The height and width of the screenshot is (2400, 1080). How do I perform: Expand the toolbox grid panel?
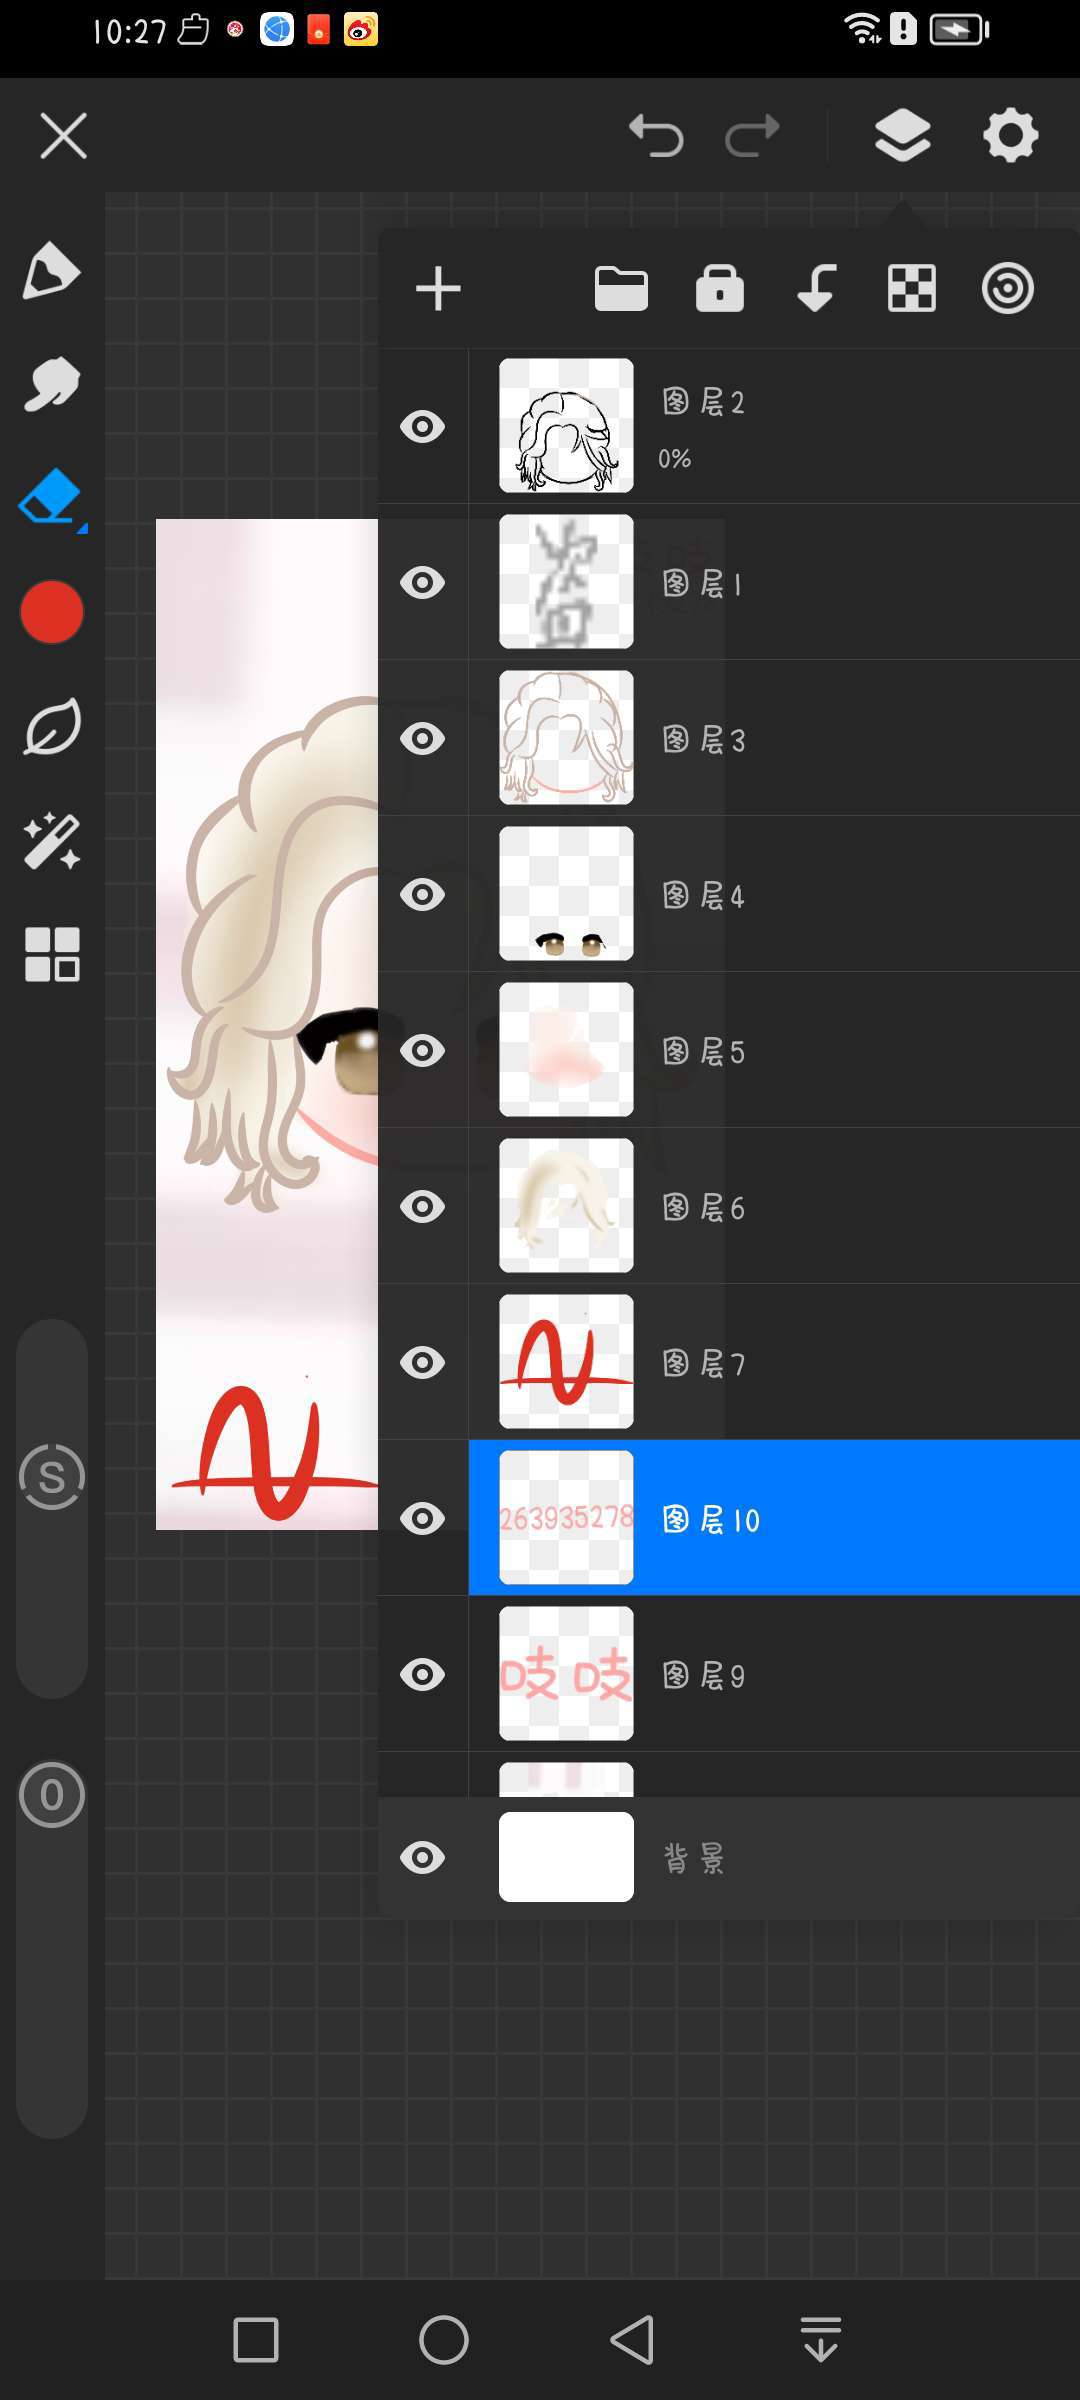click(x=51, y=954)
